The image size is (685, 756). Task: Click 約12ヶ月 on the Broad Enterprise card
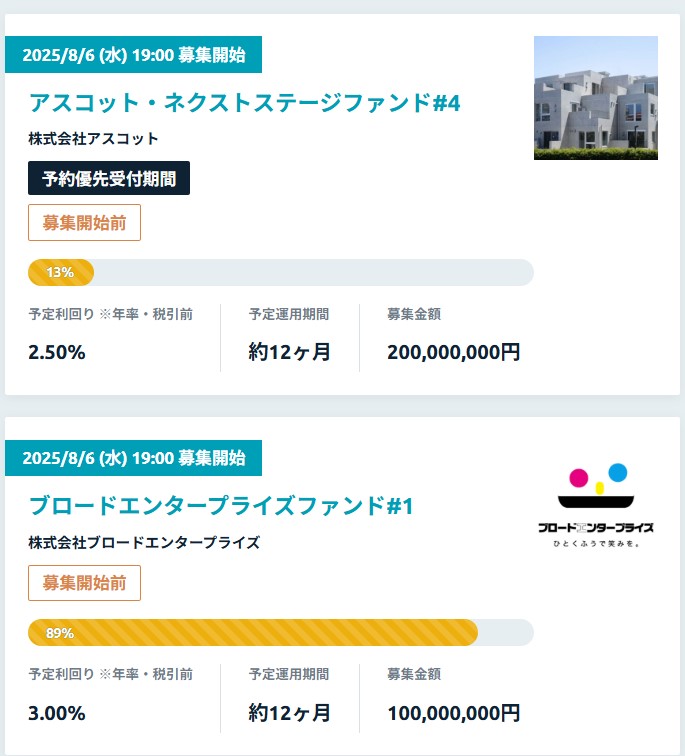point(289,713)
